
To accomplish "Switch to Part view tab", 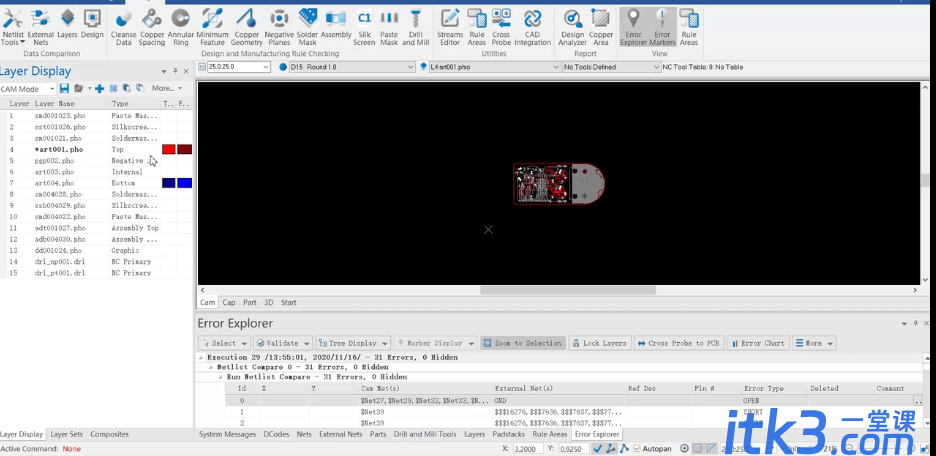I will click(250, 303).
